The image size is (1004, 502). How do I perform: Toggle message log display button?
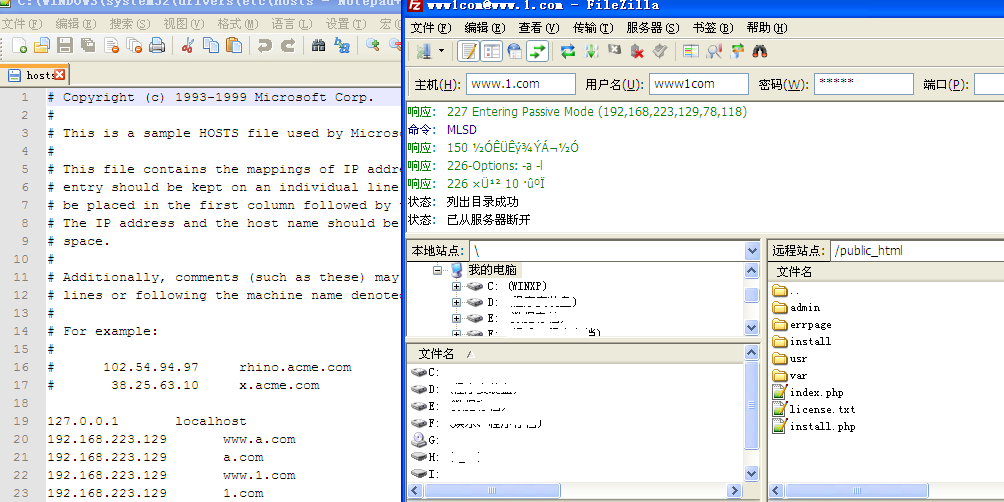coord(468,51)
